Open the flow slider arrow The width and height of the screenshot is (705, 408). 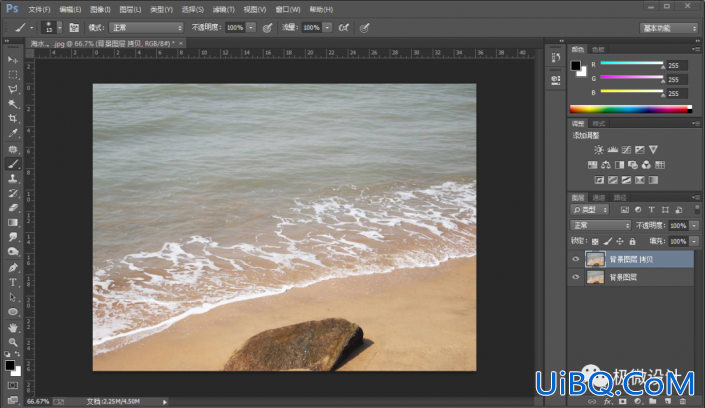(327, 28)
